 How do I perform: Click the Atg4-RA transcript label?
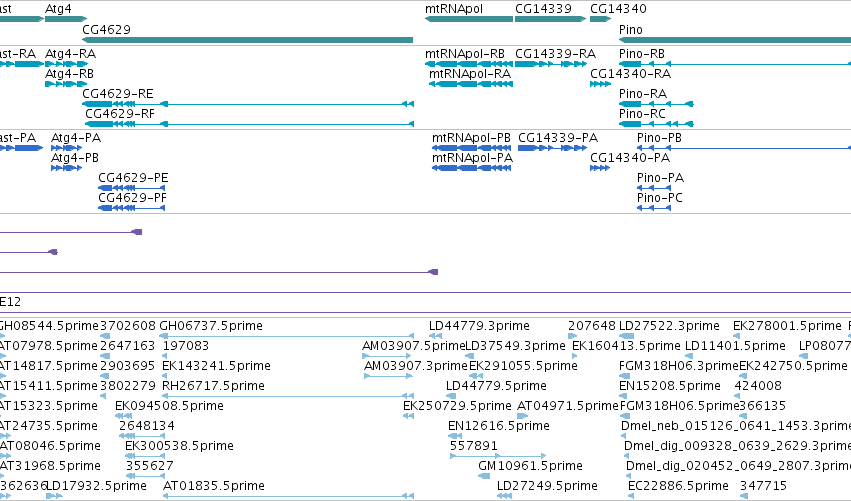pos(71,54)
